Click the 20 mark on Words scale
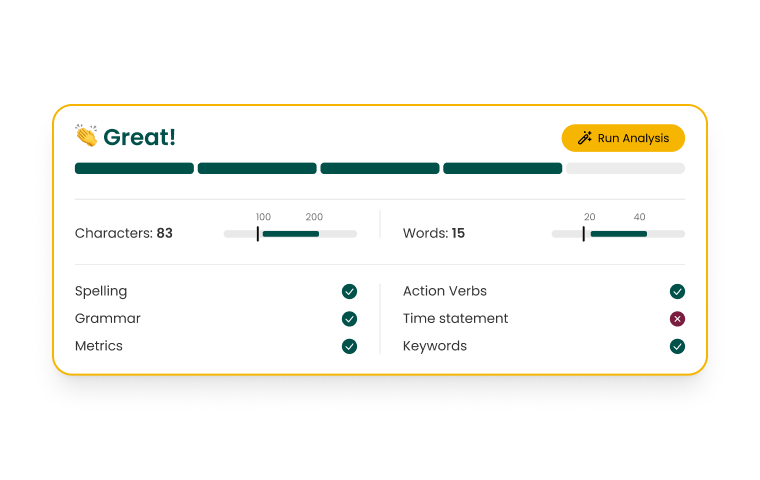 pos(589,217)
